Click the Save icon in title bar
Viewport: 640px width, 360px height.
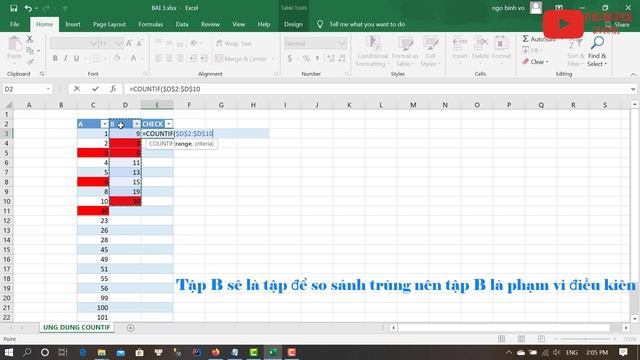(13, 8)
